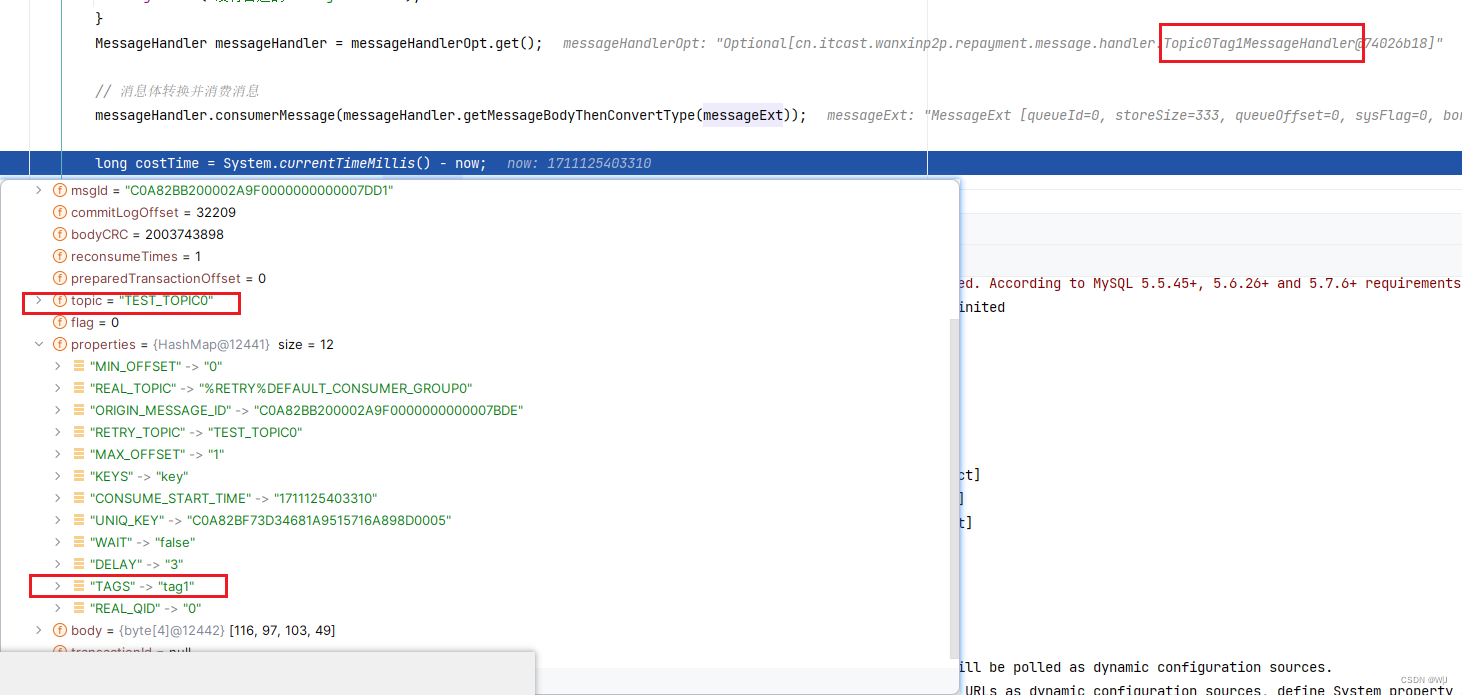Image resolution: width=1462 pixels, height=695 pixels.
Task: Expand the REAL_QID map entry
Action: point(58,608)
